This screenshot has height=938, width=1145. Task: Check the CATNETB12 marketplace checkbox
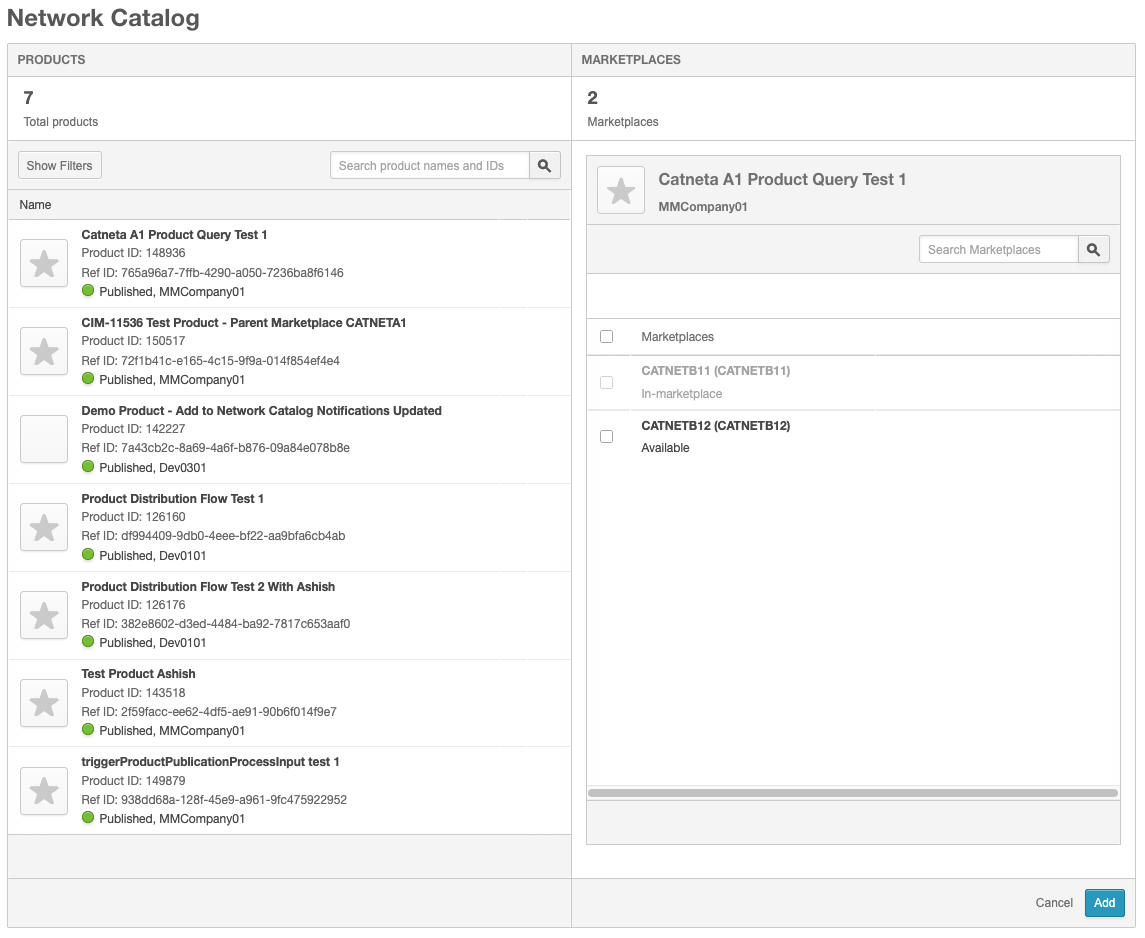click(606, 437)
